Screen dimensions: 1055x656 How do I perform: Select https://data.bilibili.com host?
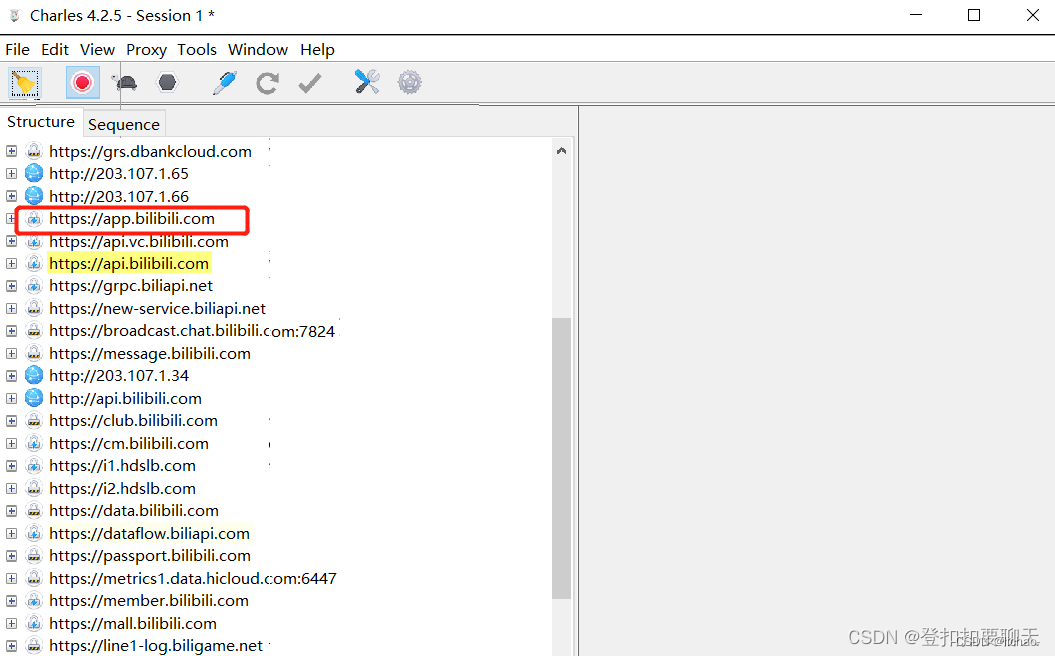(133, 511)
